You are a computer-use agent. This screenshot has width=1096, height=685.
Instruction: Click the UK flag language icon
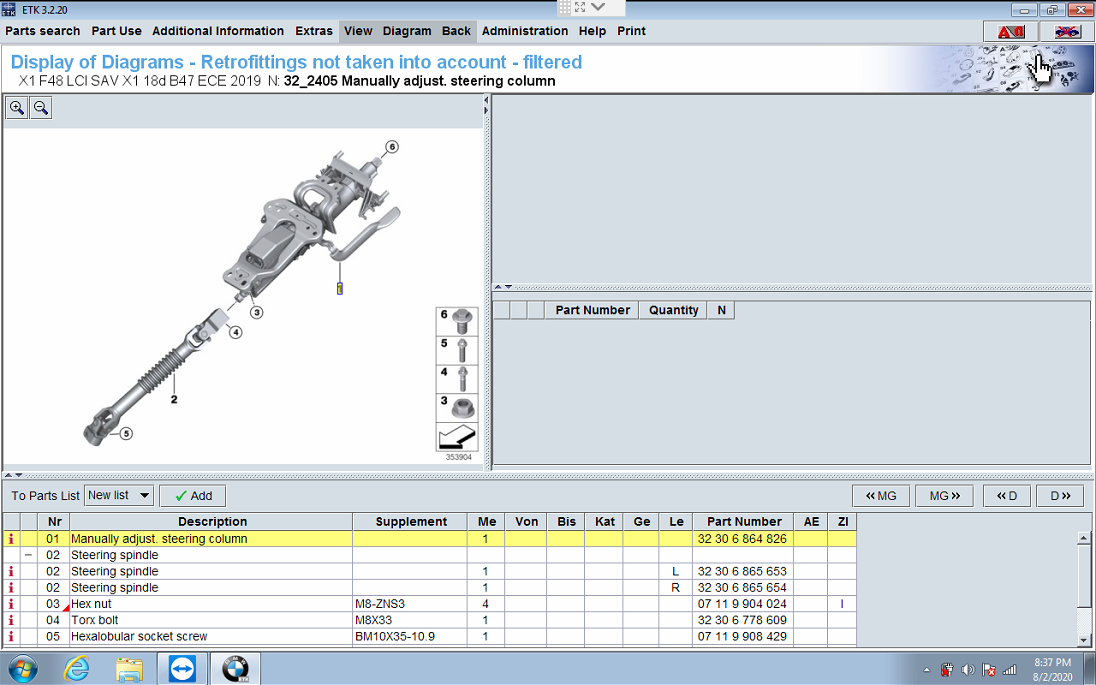[1067, 31]
